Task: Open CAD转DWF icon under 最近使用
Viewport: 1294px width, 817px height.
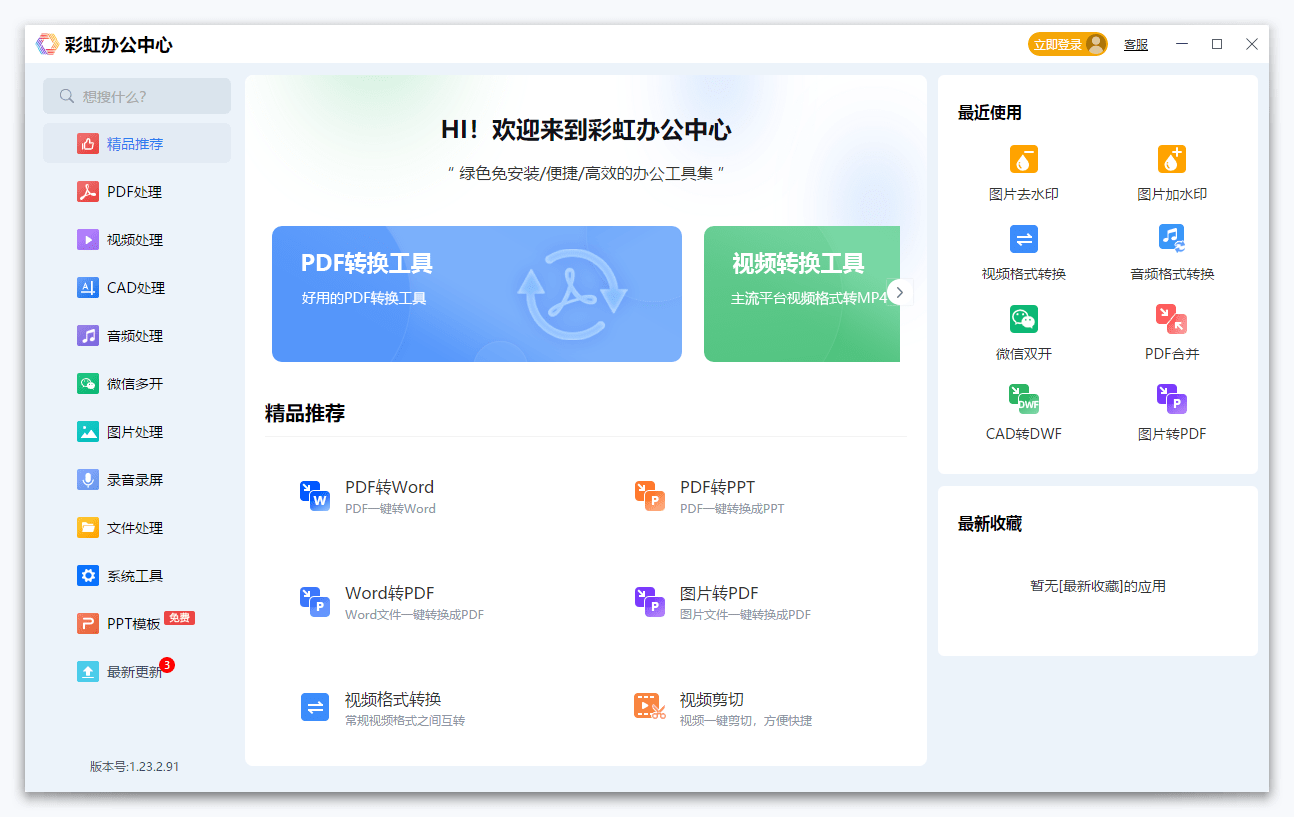Action: [1024, 399]
